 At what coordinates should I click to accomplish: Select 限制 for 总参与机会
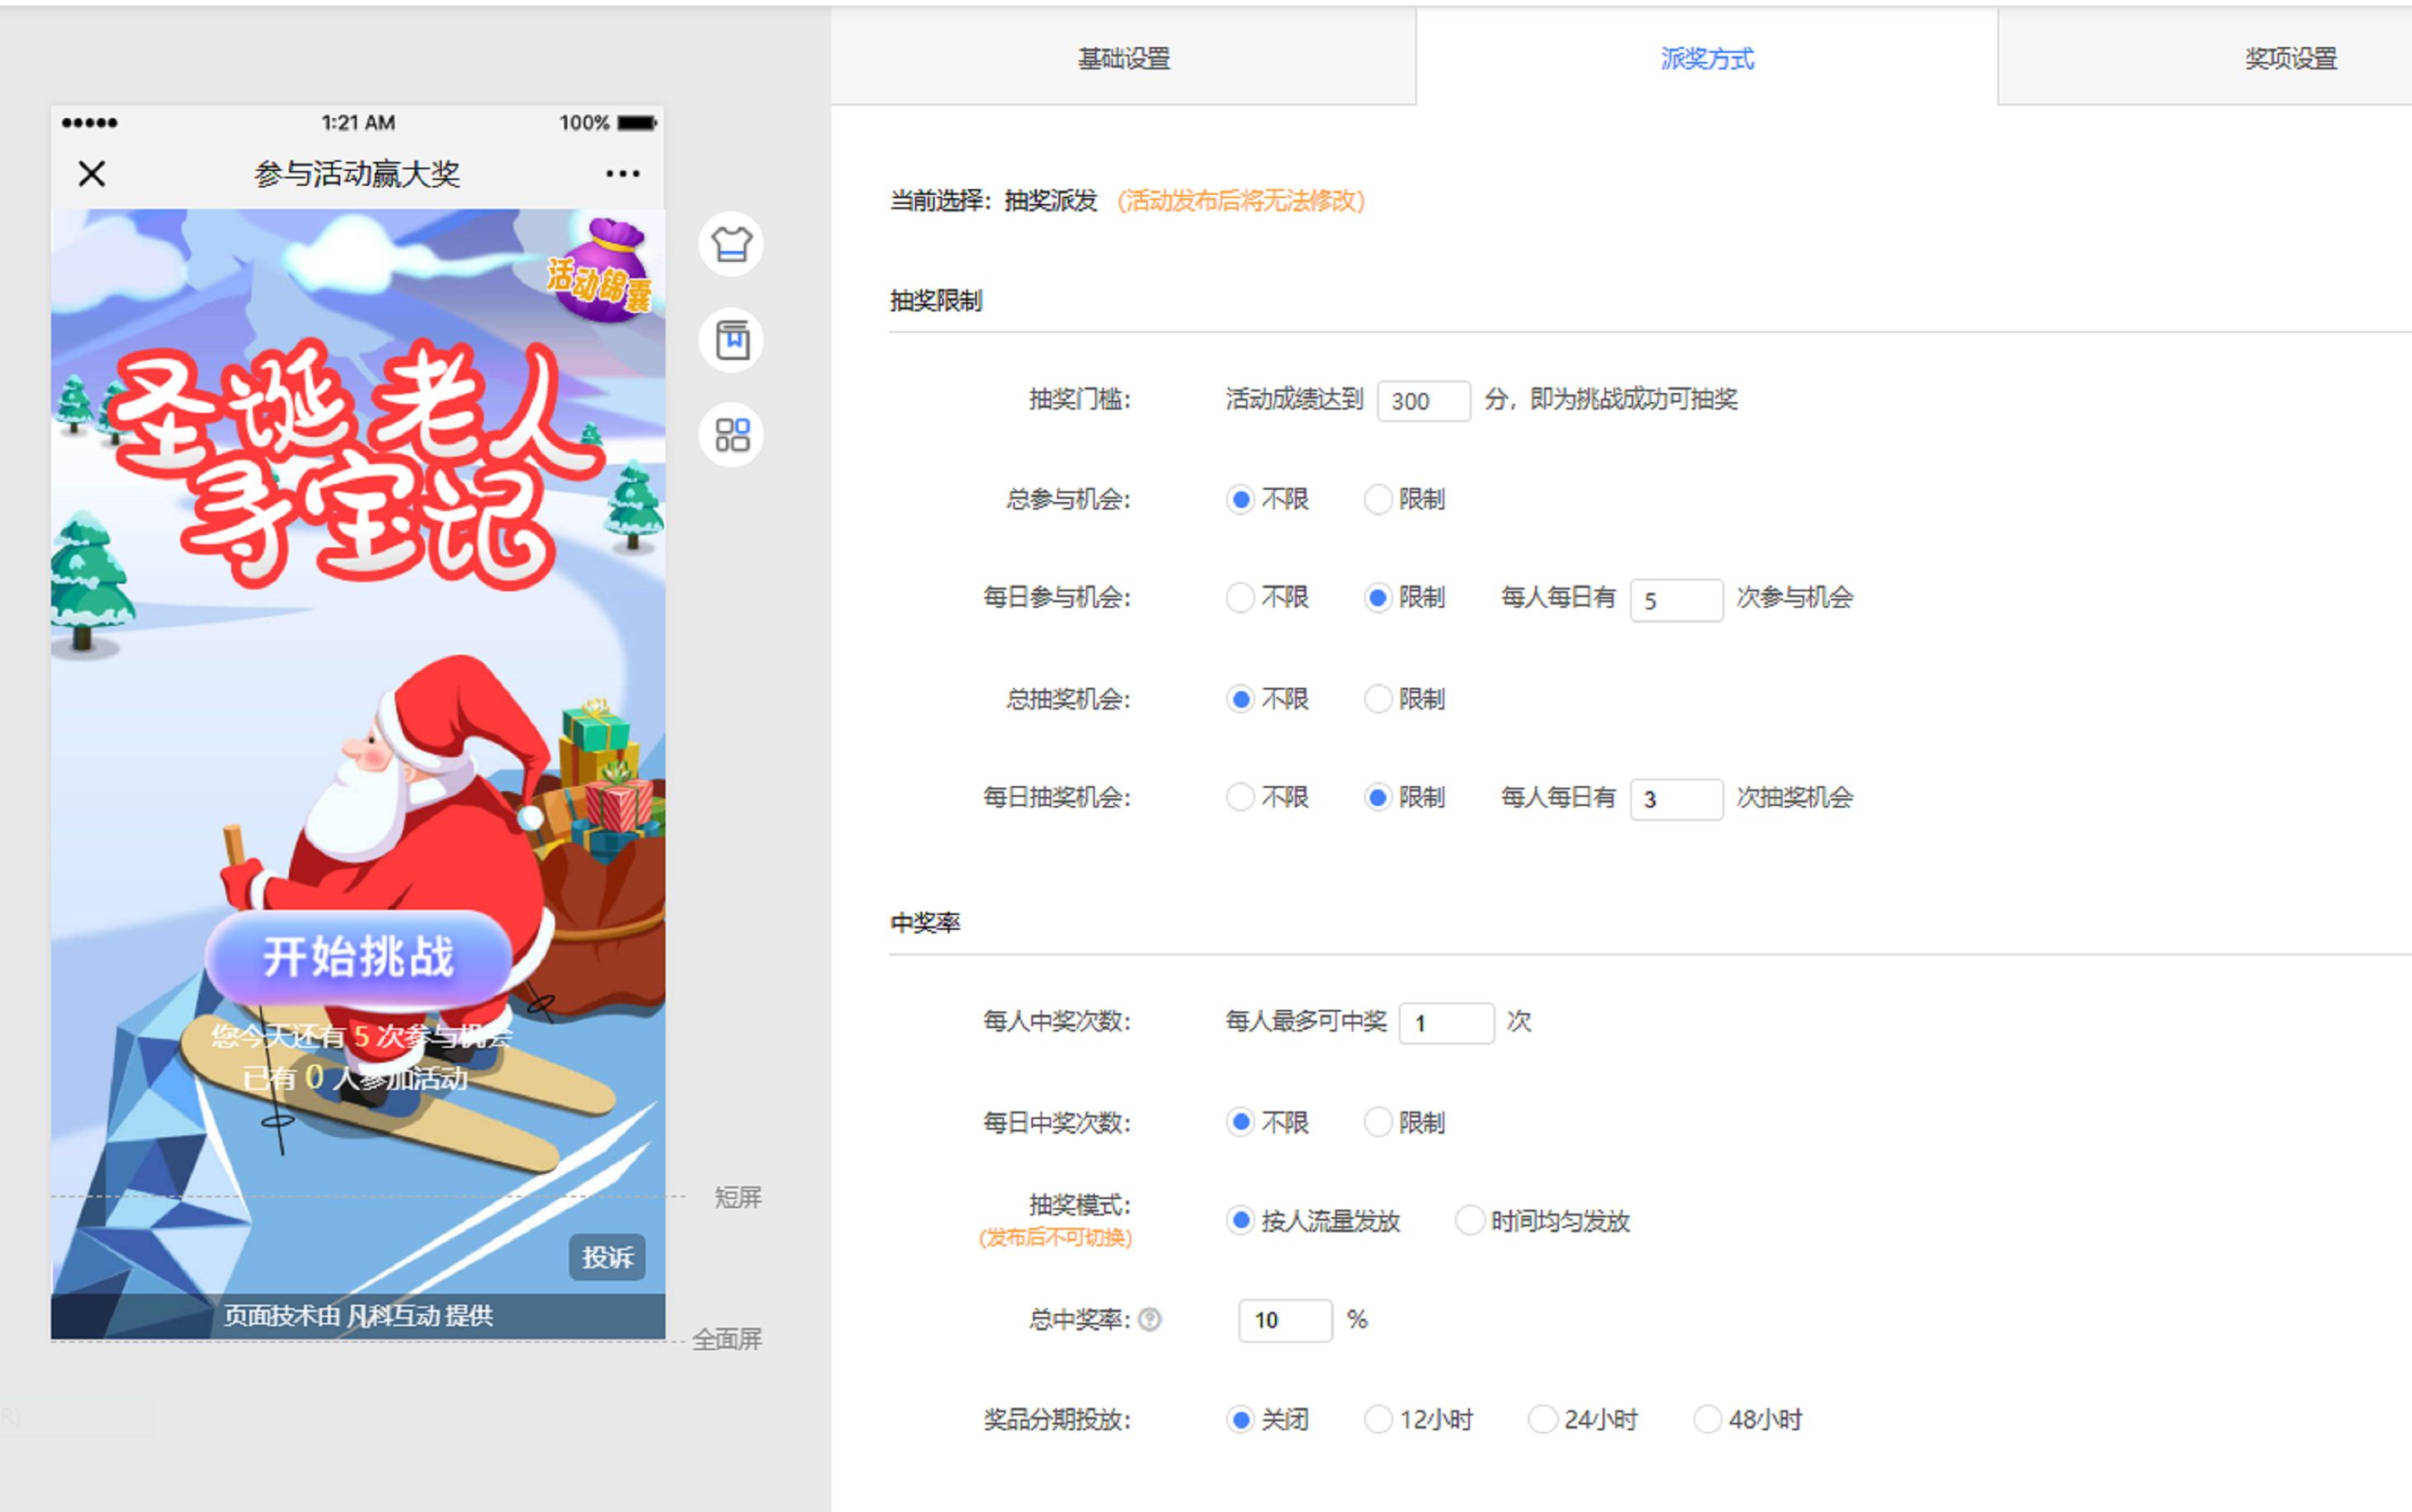click(x=1378, y=499)
